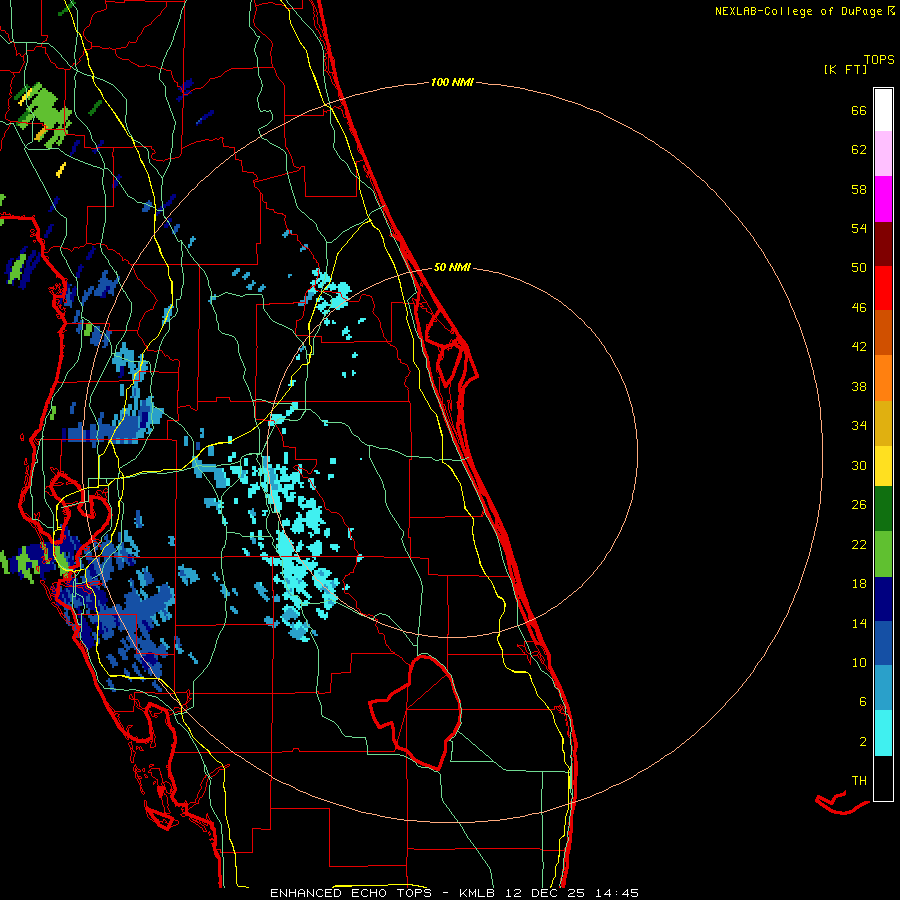Click the TH threshold legend label

click(859, 780)
